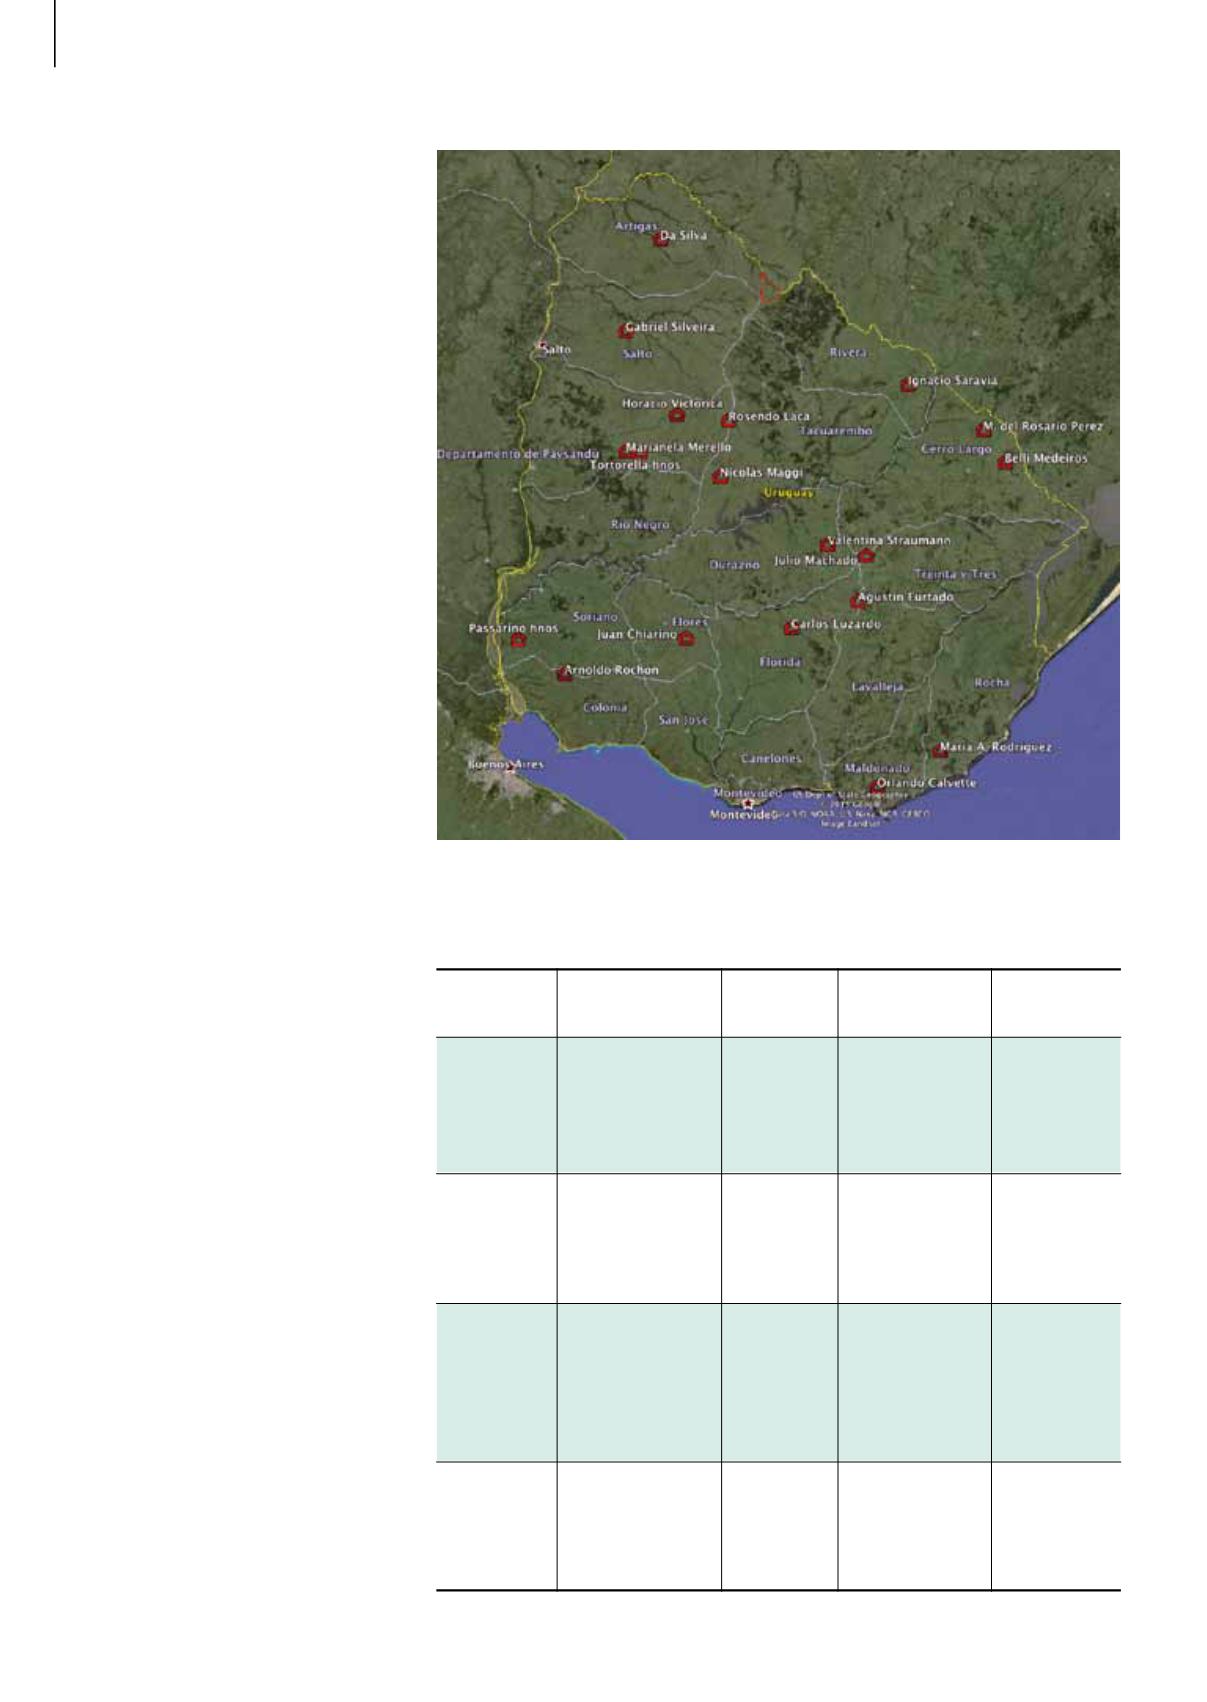Click the M. del Rosario Perez marker
The image size is (1207, 1702).
(983, 430)
